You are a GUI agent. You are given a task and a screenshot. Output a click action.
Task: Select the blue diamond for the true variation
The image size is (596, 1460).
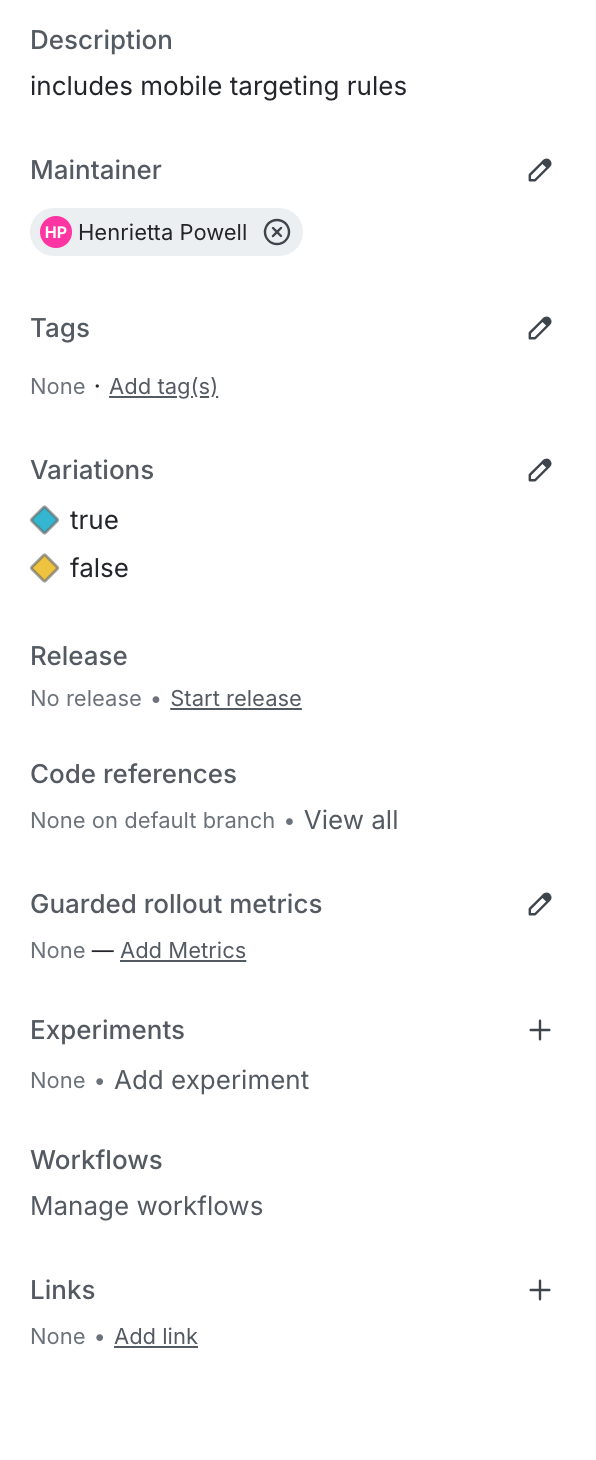coord(47,519)
